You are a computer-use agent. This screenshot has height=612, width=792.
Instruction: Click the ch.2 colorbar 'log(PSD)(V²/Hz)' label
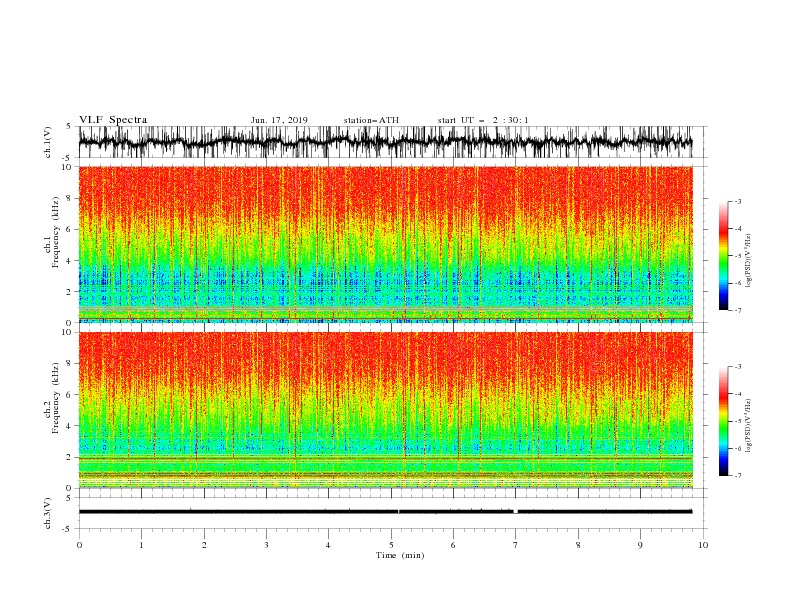(x=749, y=426)
